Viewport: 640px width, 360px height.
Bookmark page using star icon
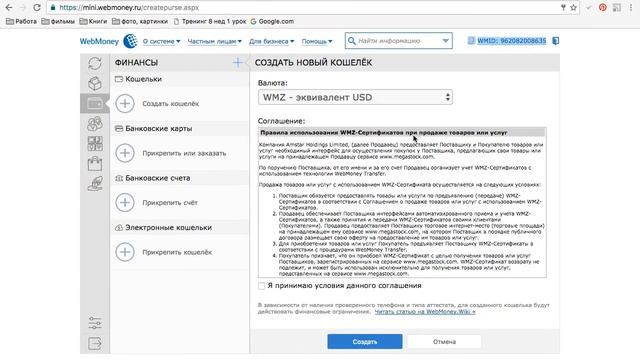point(573,8)
